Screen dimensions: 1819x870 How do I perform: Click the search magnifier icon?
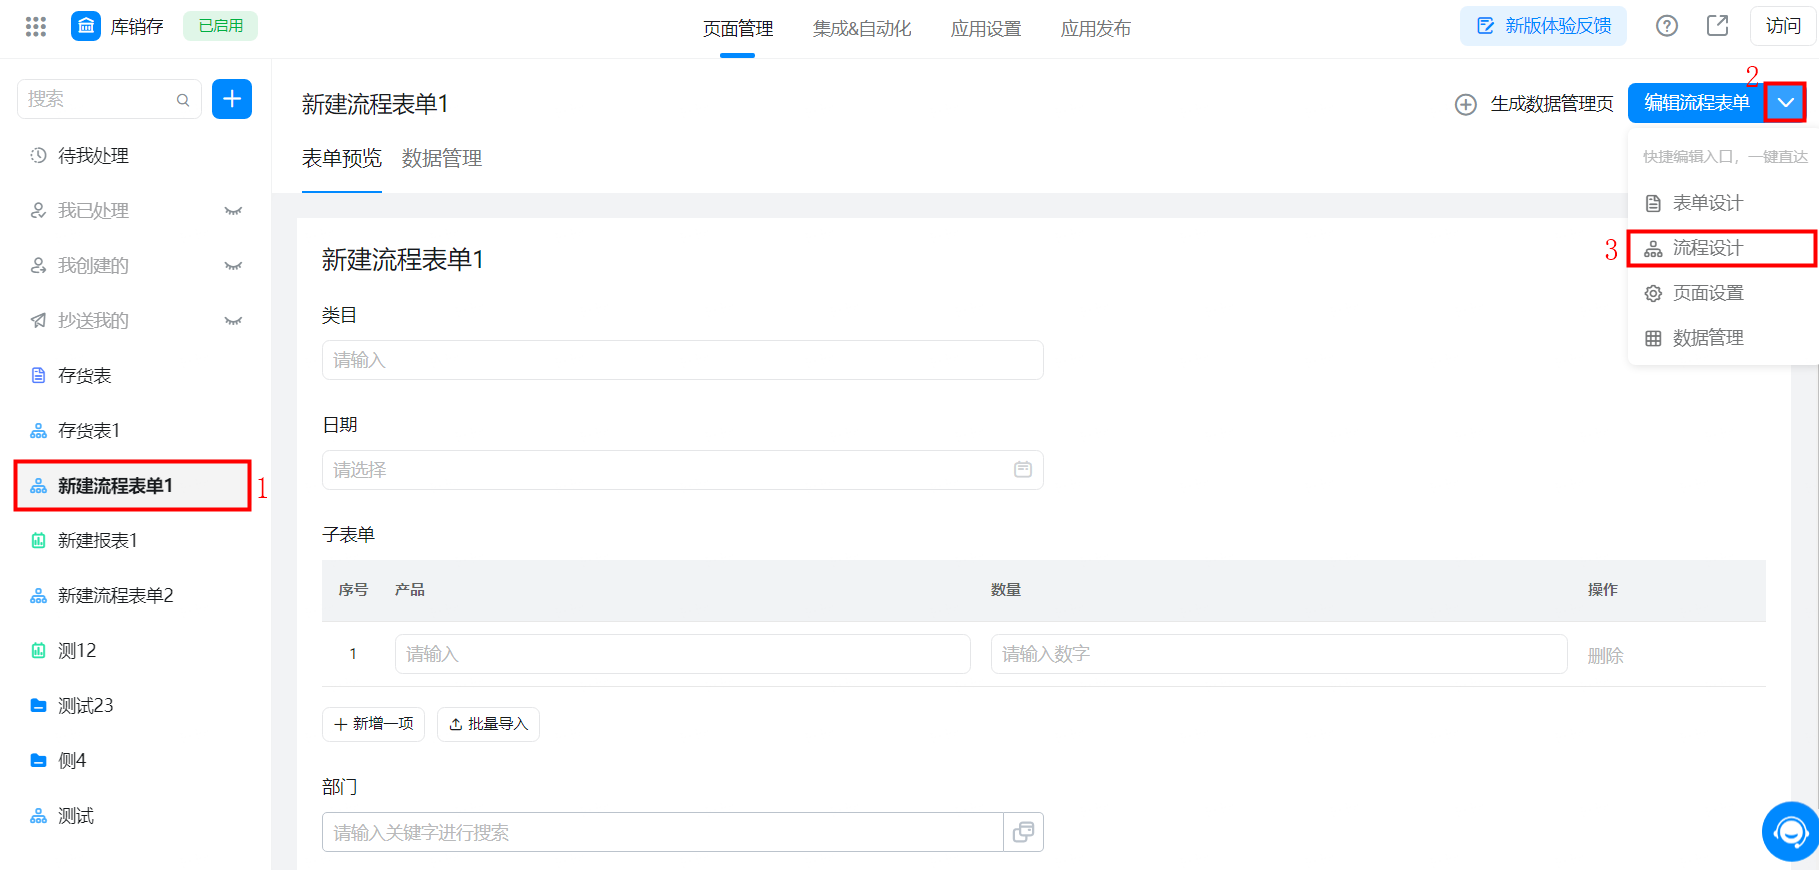pyautogui.click(x=183, y=100)
